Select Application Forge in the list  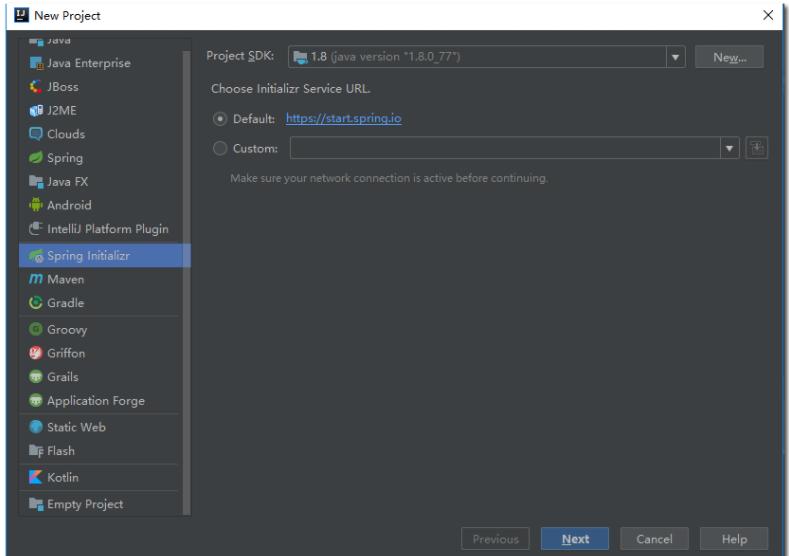pyautogui.click(x=104, y=401)
